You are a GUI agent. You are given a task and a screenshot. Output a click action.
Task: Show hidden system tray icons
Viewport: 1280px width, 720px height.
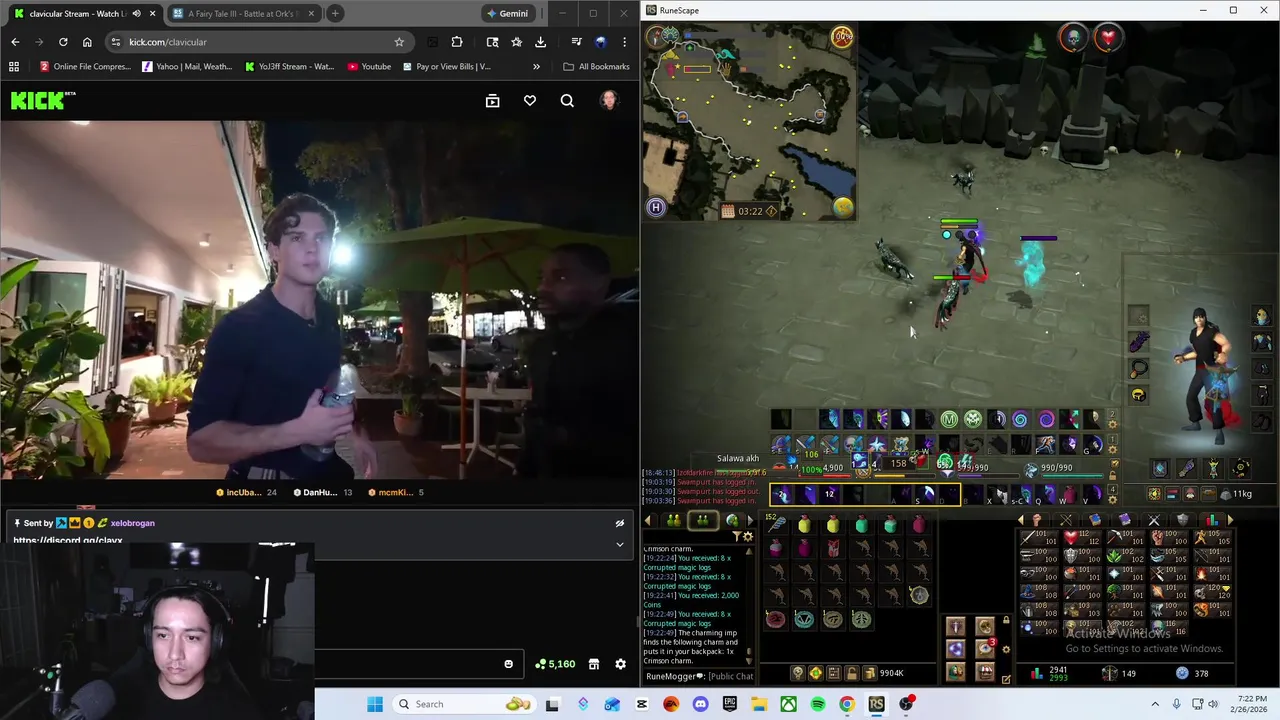pos(1155,704)
